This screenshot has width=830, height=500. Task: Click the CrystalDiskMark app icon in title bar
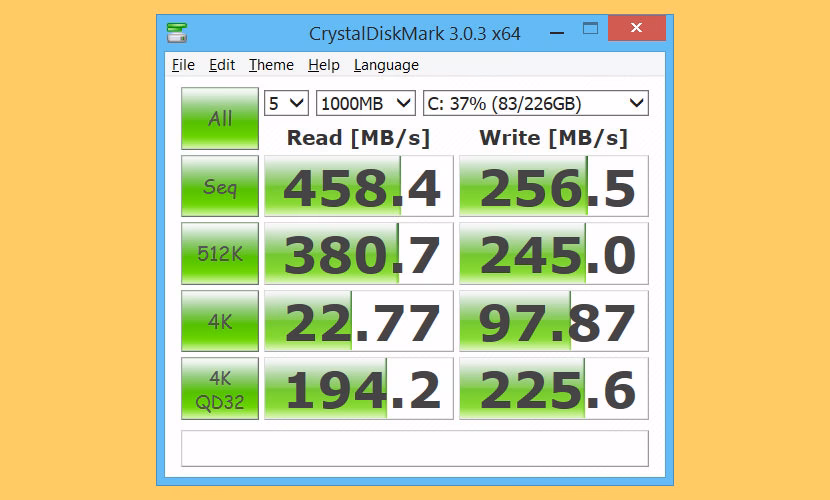(x=177, y=33)
